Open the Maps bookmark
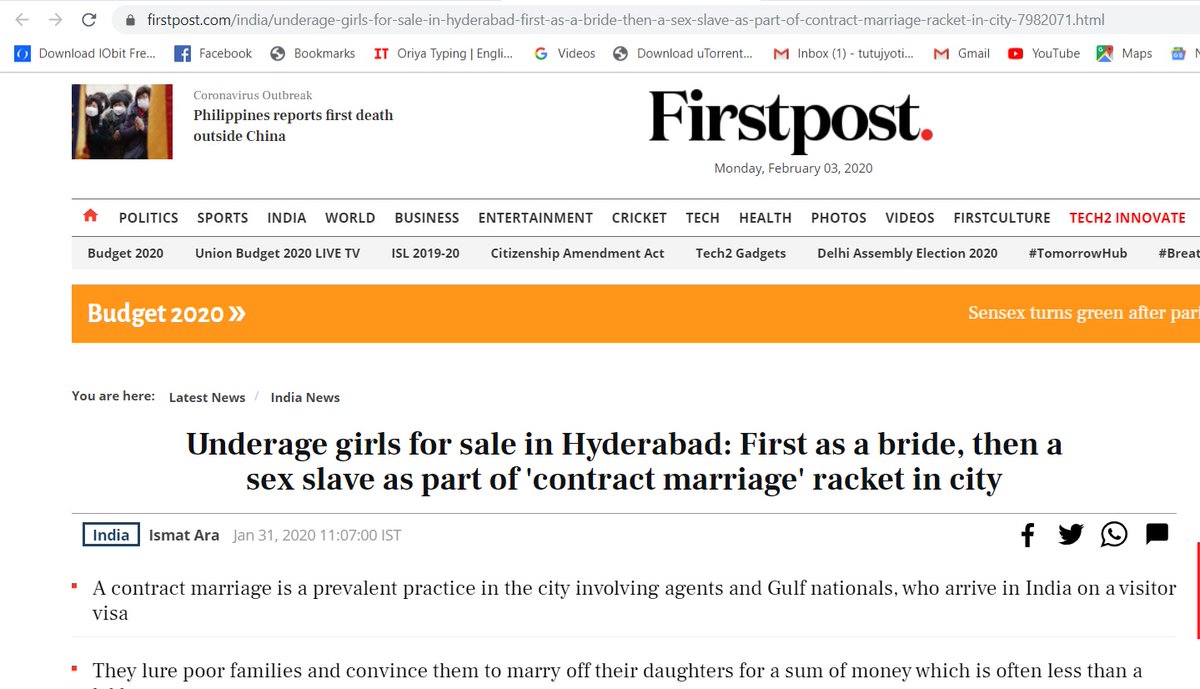The width and height of the screenshot is (1200, 689). point(1124,54)
